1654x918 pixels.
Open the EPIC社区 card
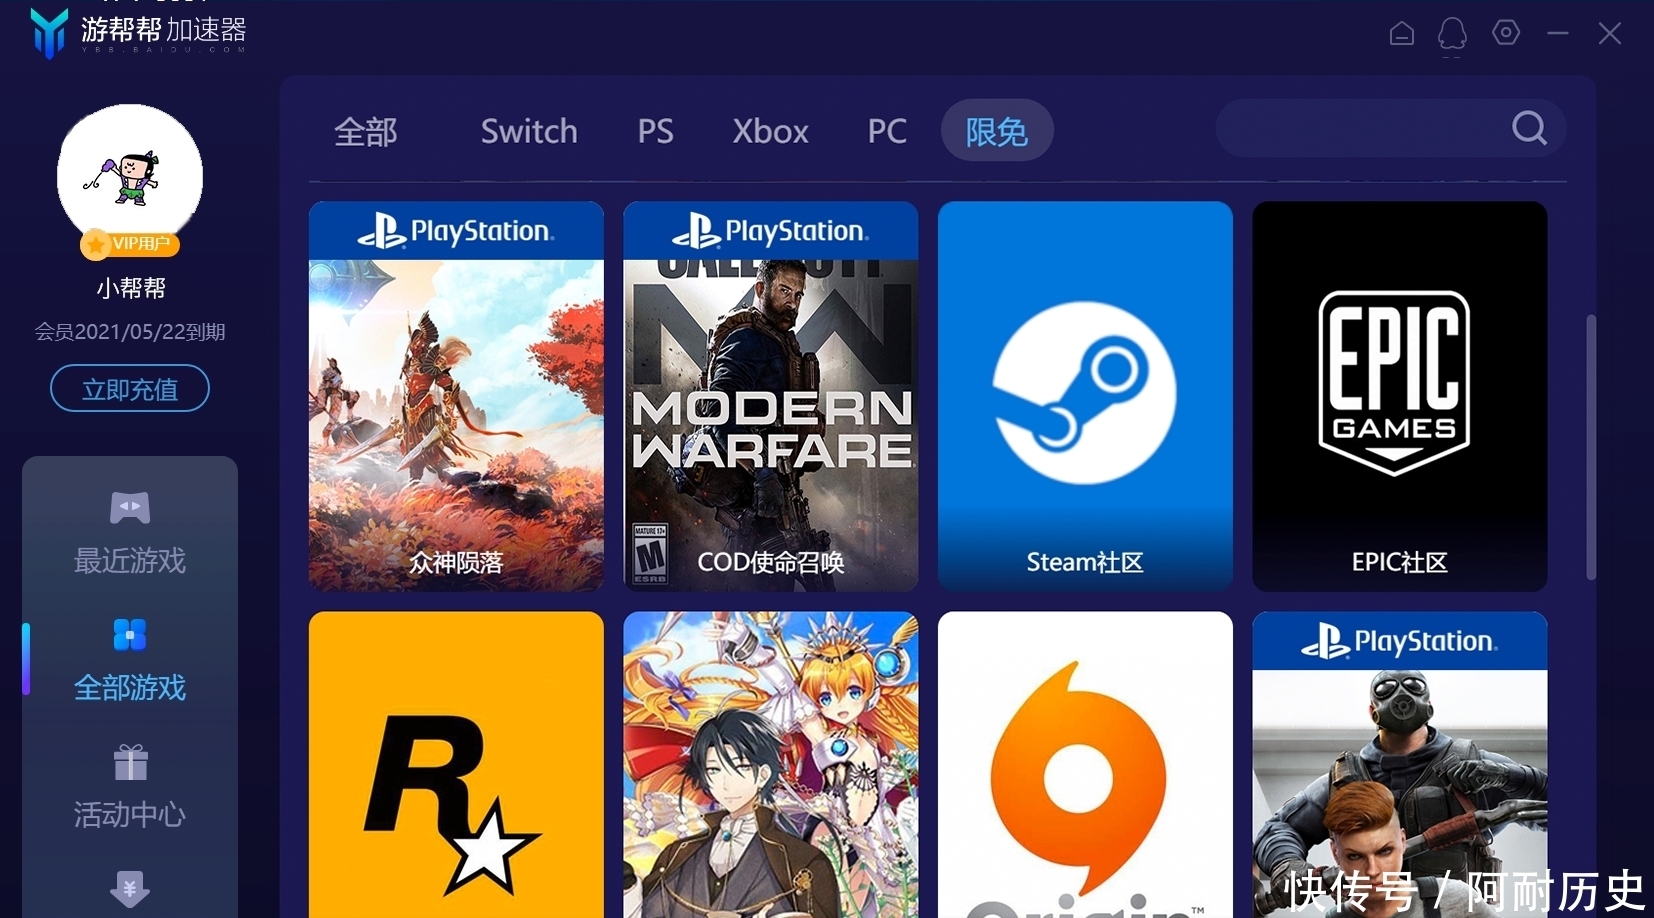[1399, 396]
